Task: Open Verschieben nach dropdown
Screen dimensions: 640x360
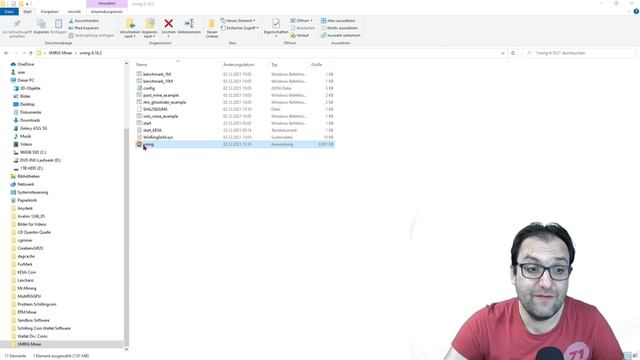Action: coord(130,28)
